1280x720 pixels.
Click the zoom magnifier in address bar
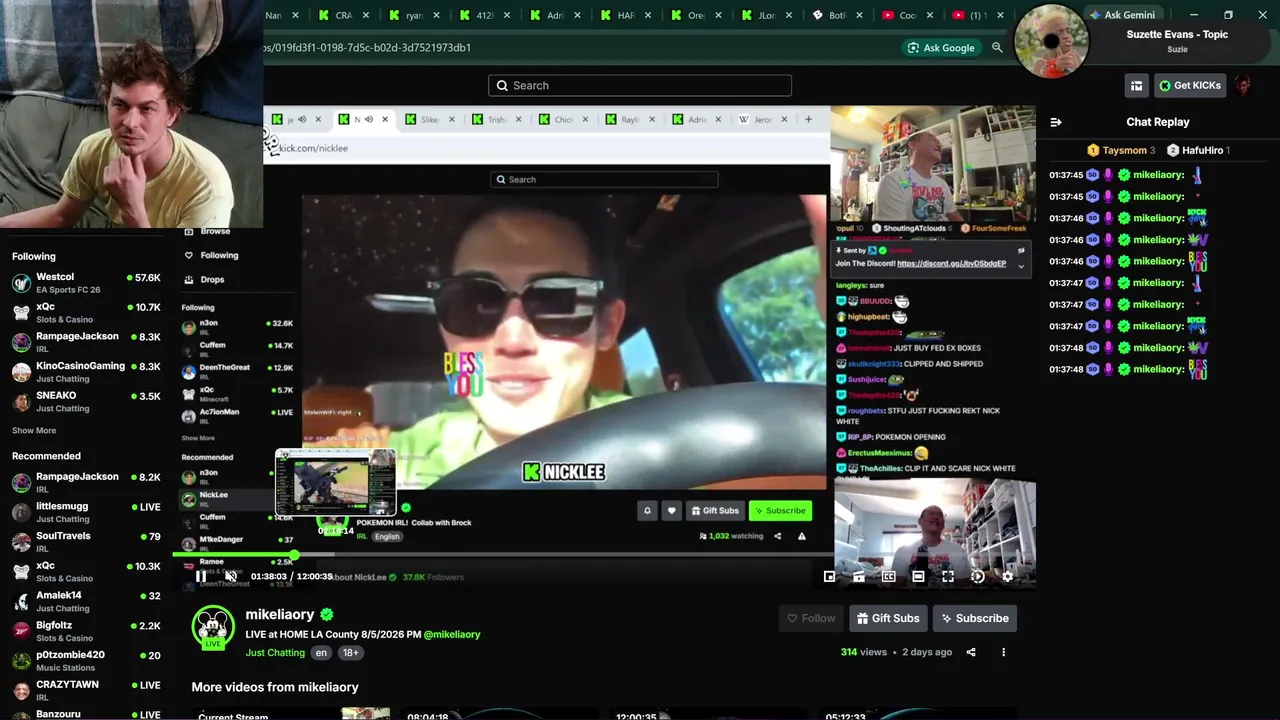click(997, 48)
